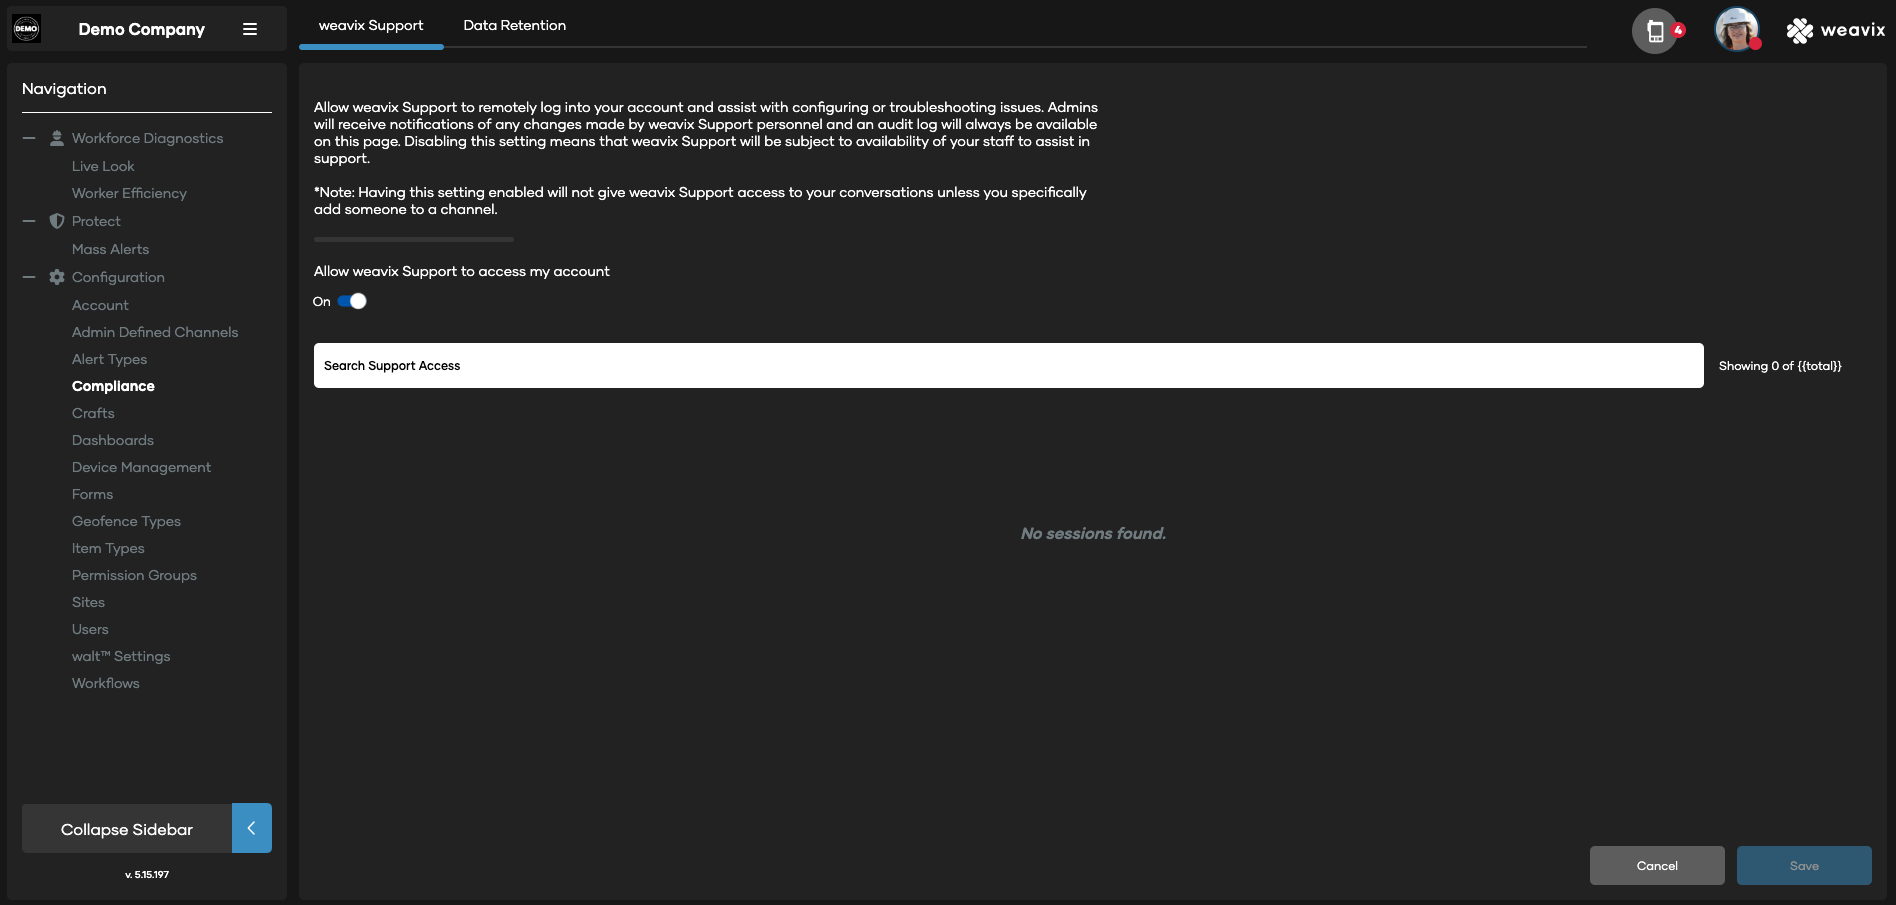Click the Navigation heading
The height and width of the screenshot is (905, 1896).
point(64,89)
